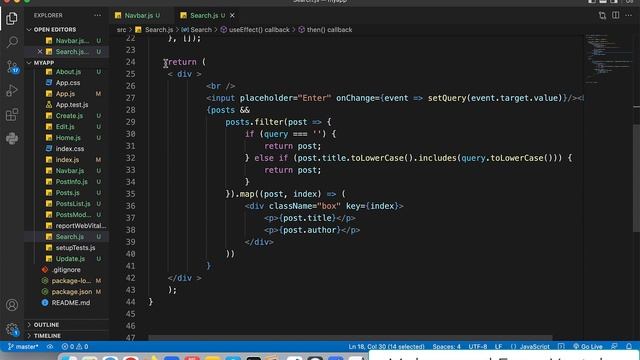Viewport: 640px width, 360px height.
Task: Open Edit.js in the explorer
Action: click(x=65, y=127)
